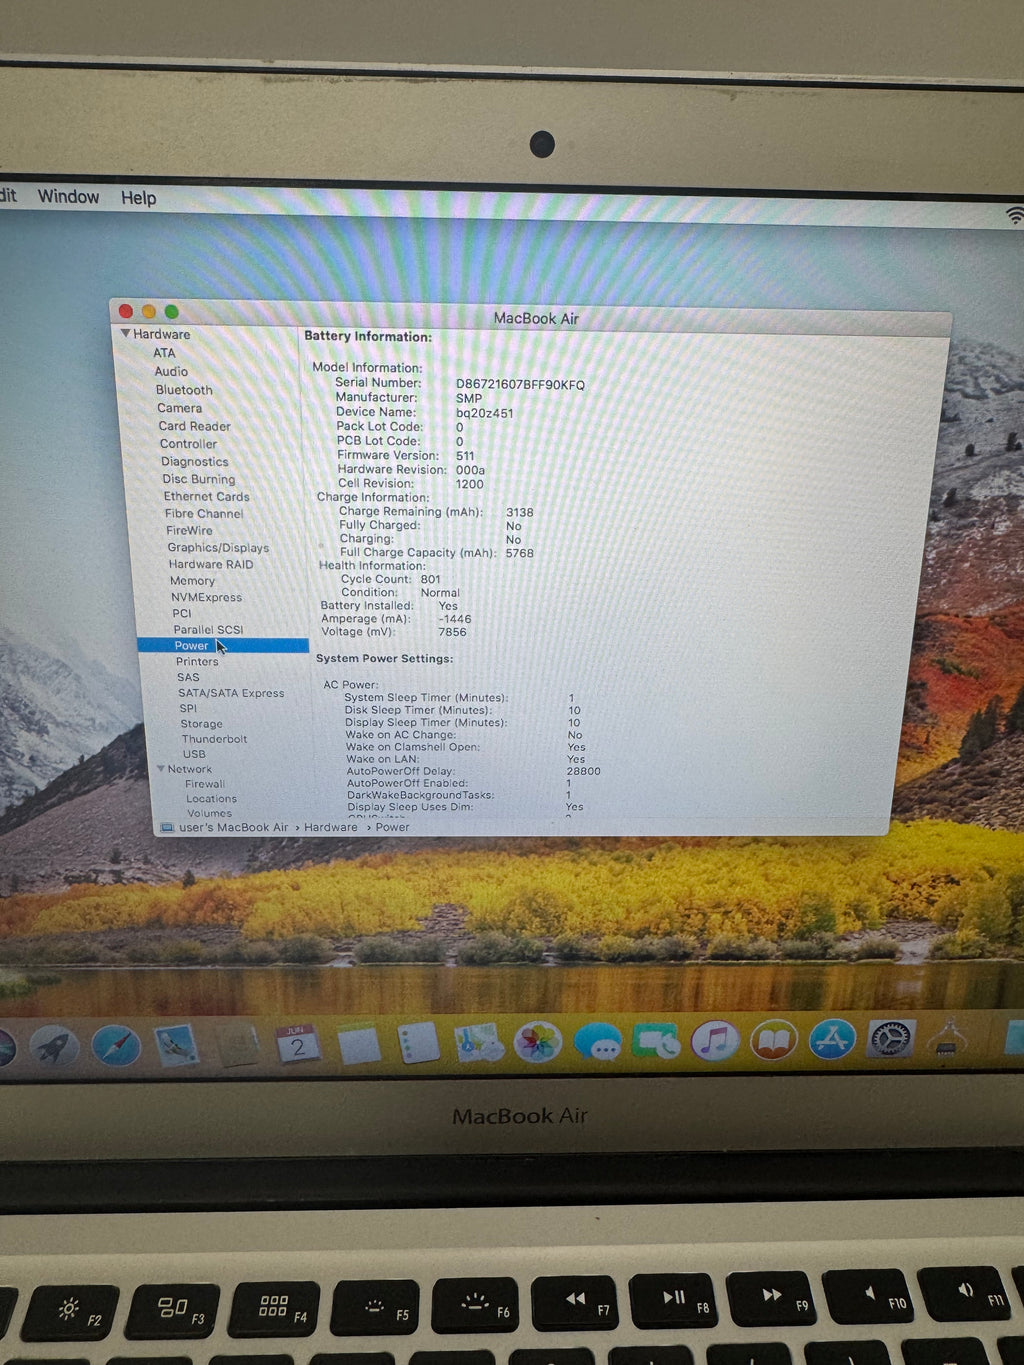Select Card Reader in the sidebar
The image size is (1024, 1365).
click(x=194, y=426)
